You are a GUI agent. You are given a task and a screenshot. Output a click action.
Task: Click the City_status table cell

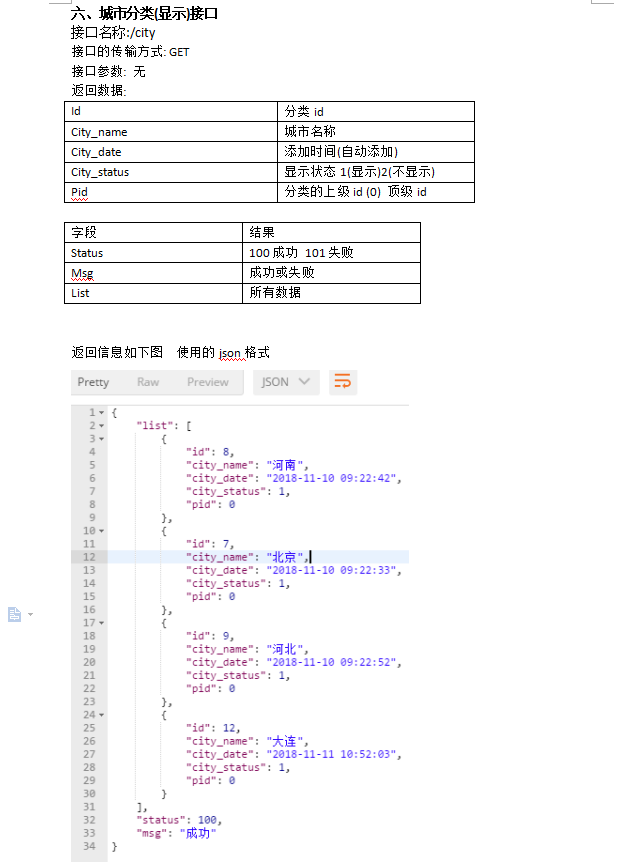tap(171, 172)
